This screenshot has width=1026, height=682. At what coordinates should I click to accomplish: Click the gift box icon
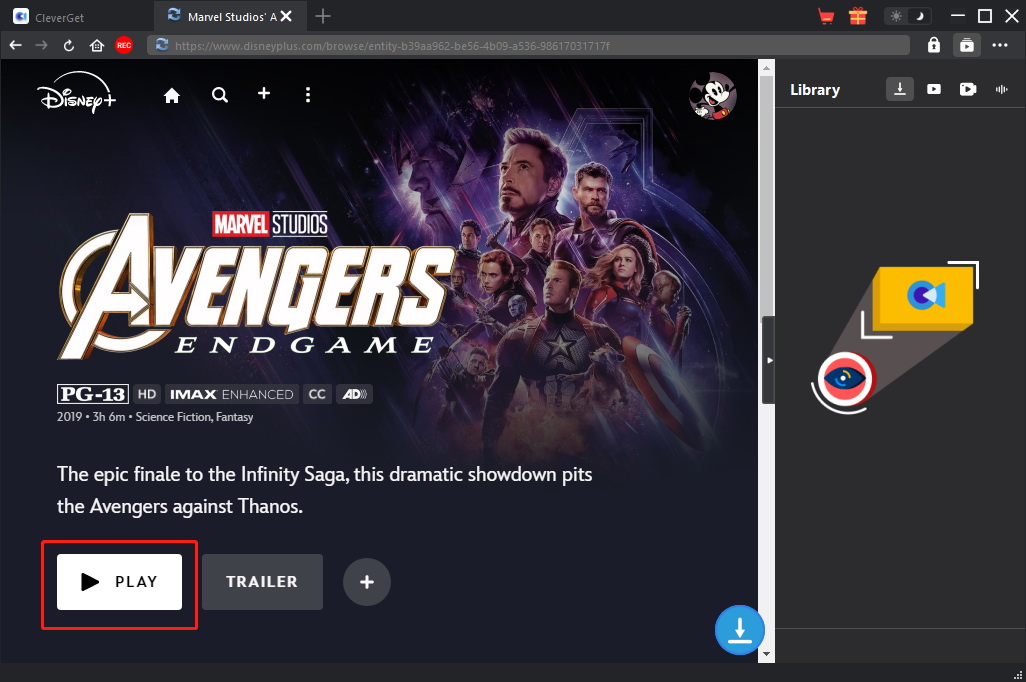(x=857, y=16)
